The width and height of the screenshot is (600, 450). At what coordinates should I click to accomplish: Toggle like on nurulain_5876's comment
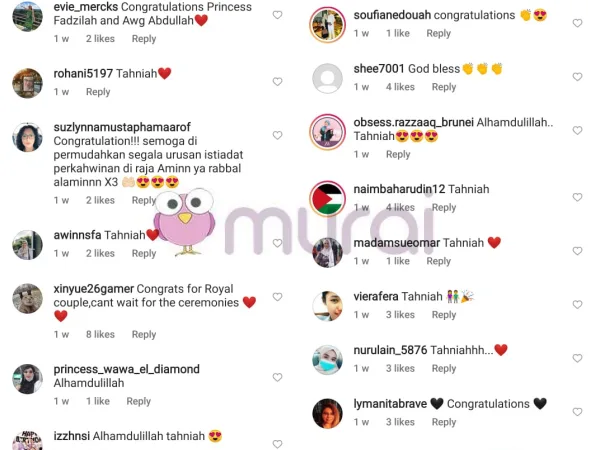pyautogui.click(x=577, y=358)
